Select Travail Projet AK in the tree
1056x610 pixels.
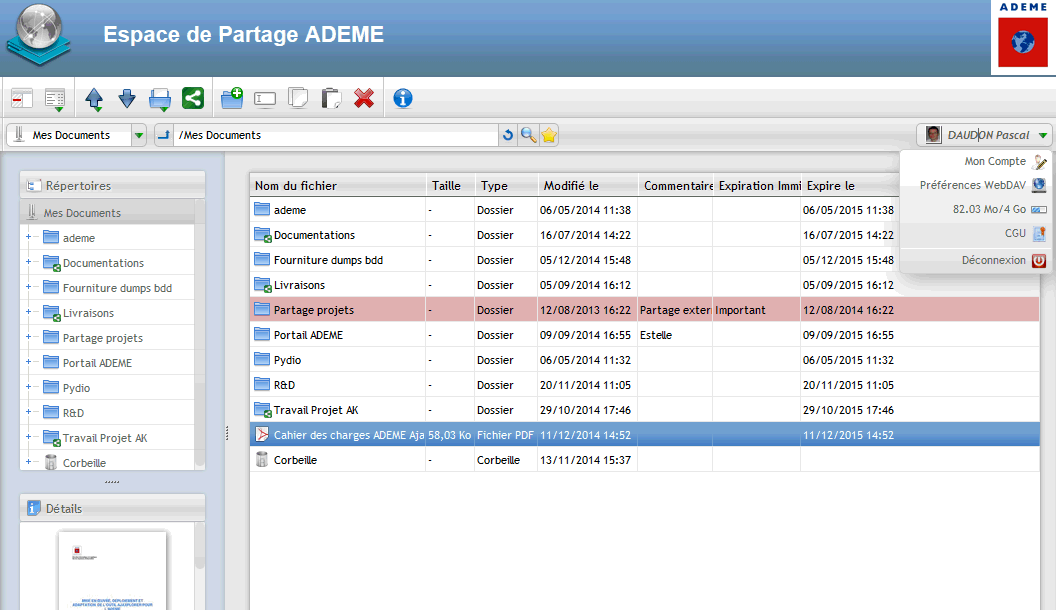tap(105, 438)
